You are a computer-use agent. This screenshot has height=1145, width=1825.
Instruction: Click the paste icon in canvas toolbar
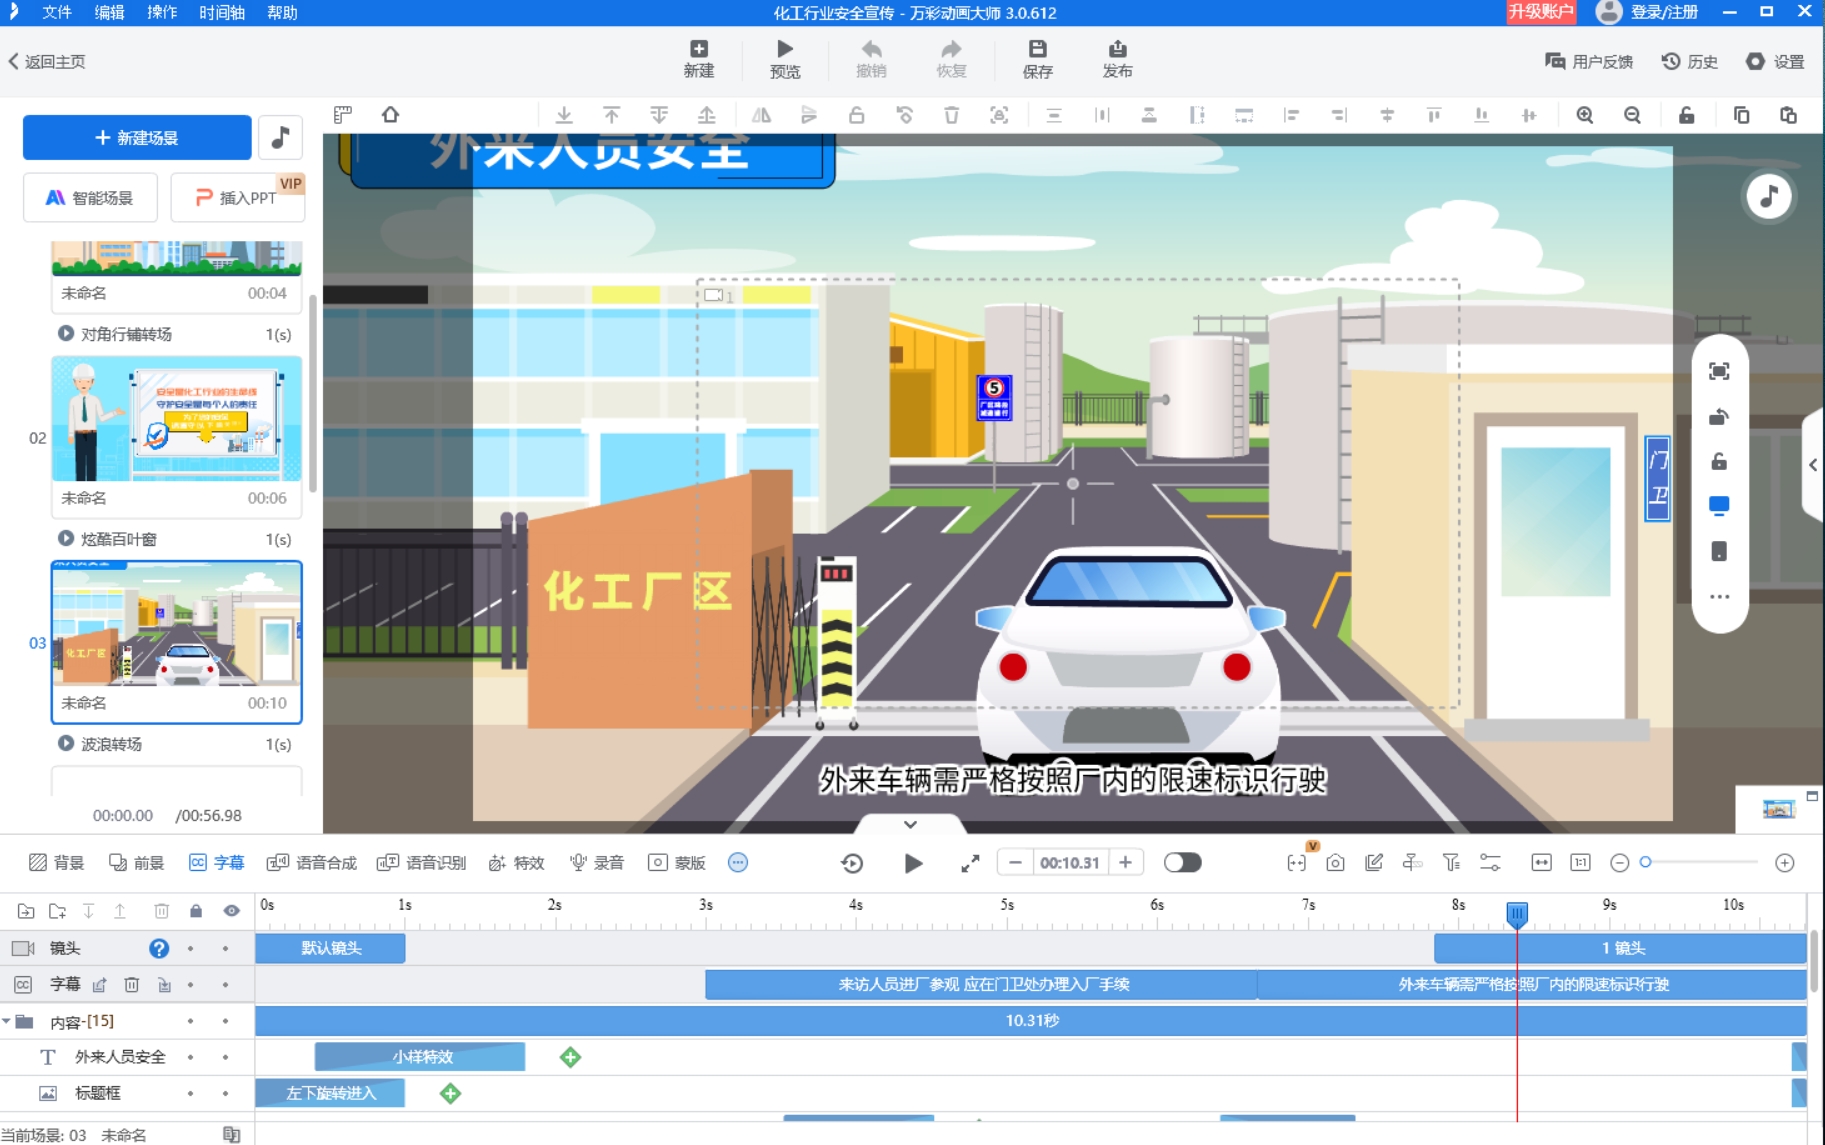click(1788, 115)
